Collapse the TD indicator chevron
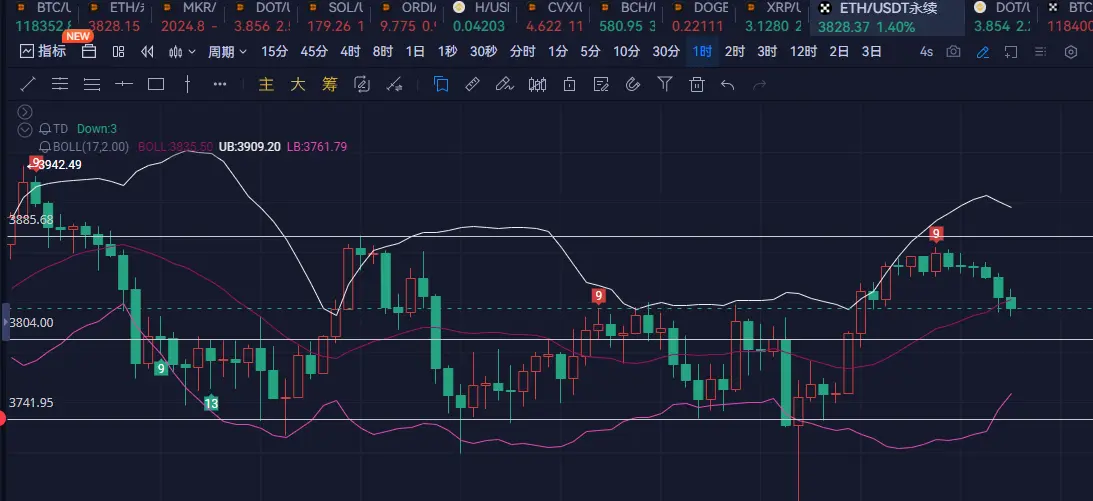1093x501 pixels. (x=25, y=129)
